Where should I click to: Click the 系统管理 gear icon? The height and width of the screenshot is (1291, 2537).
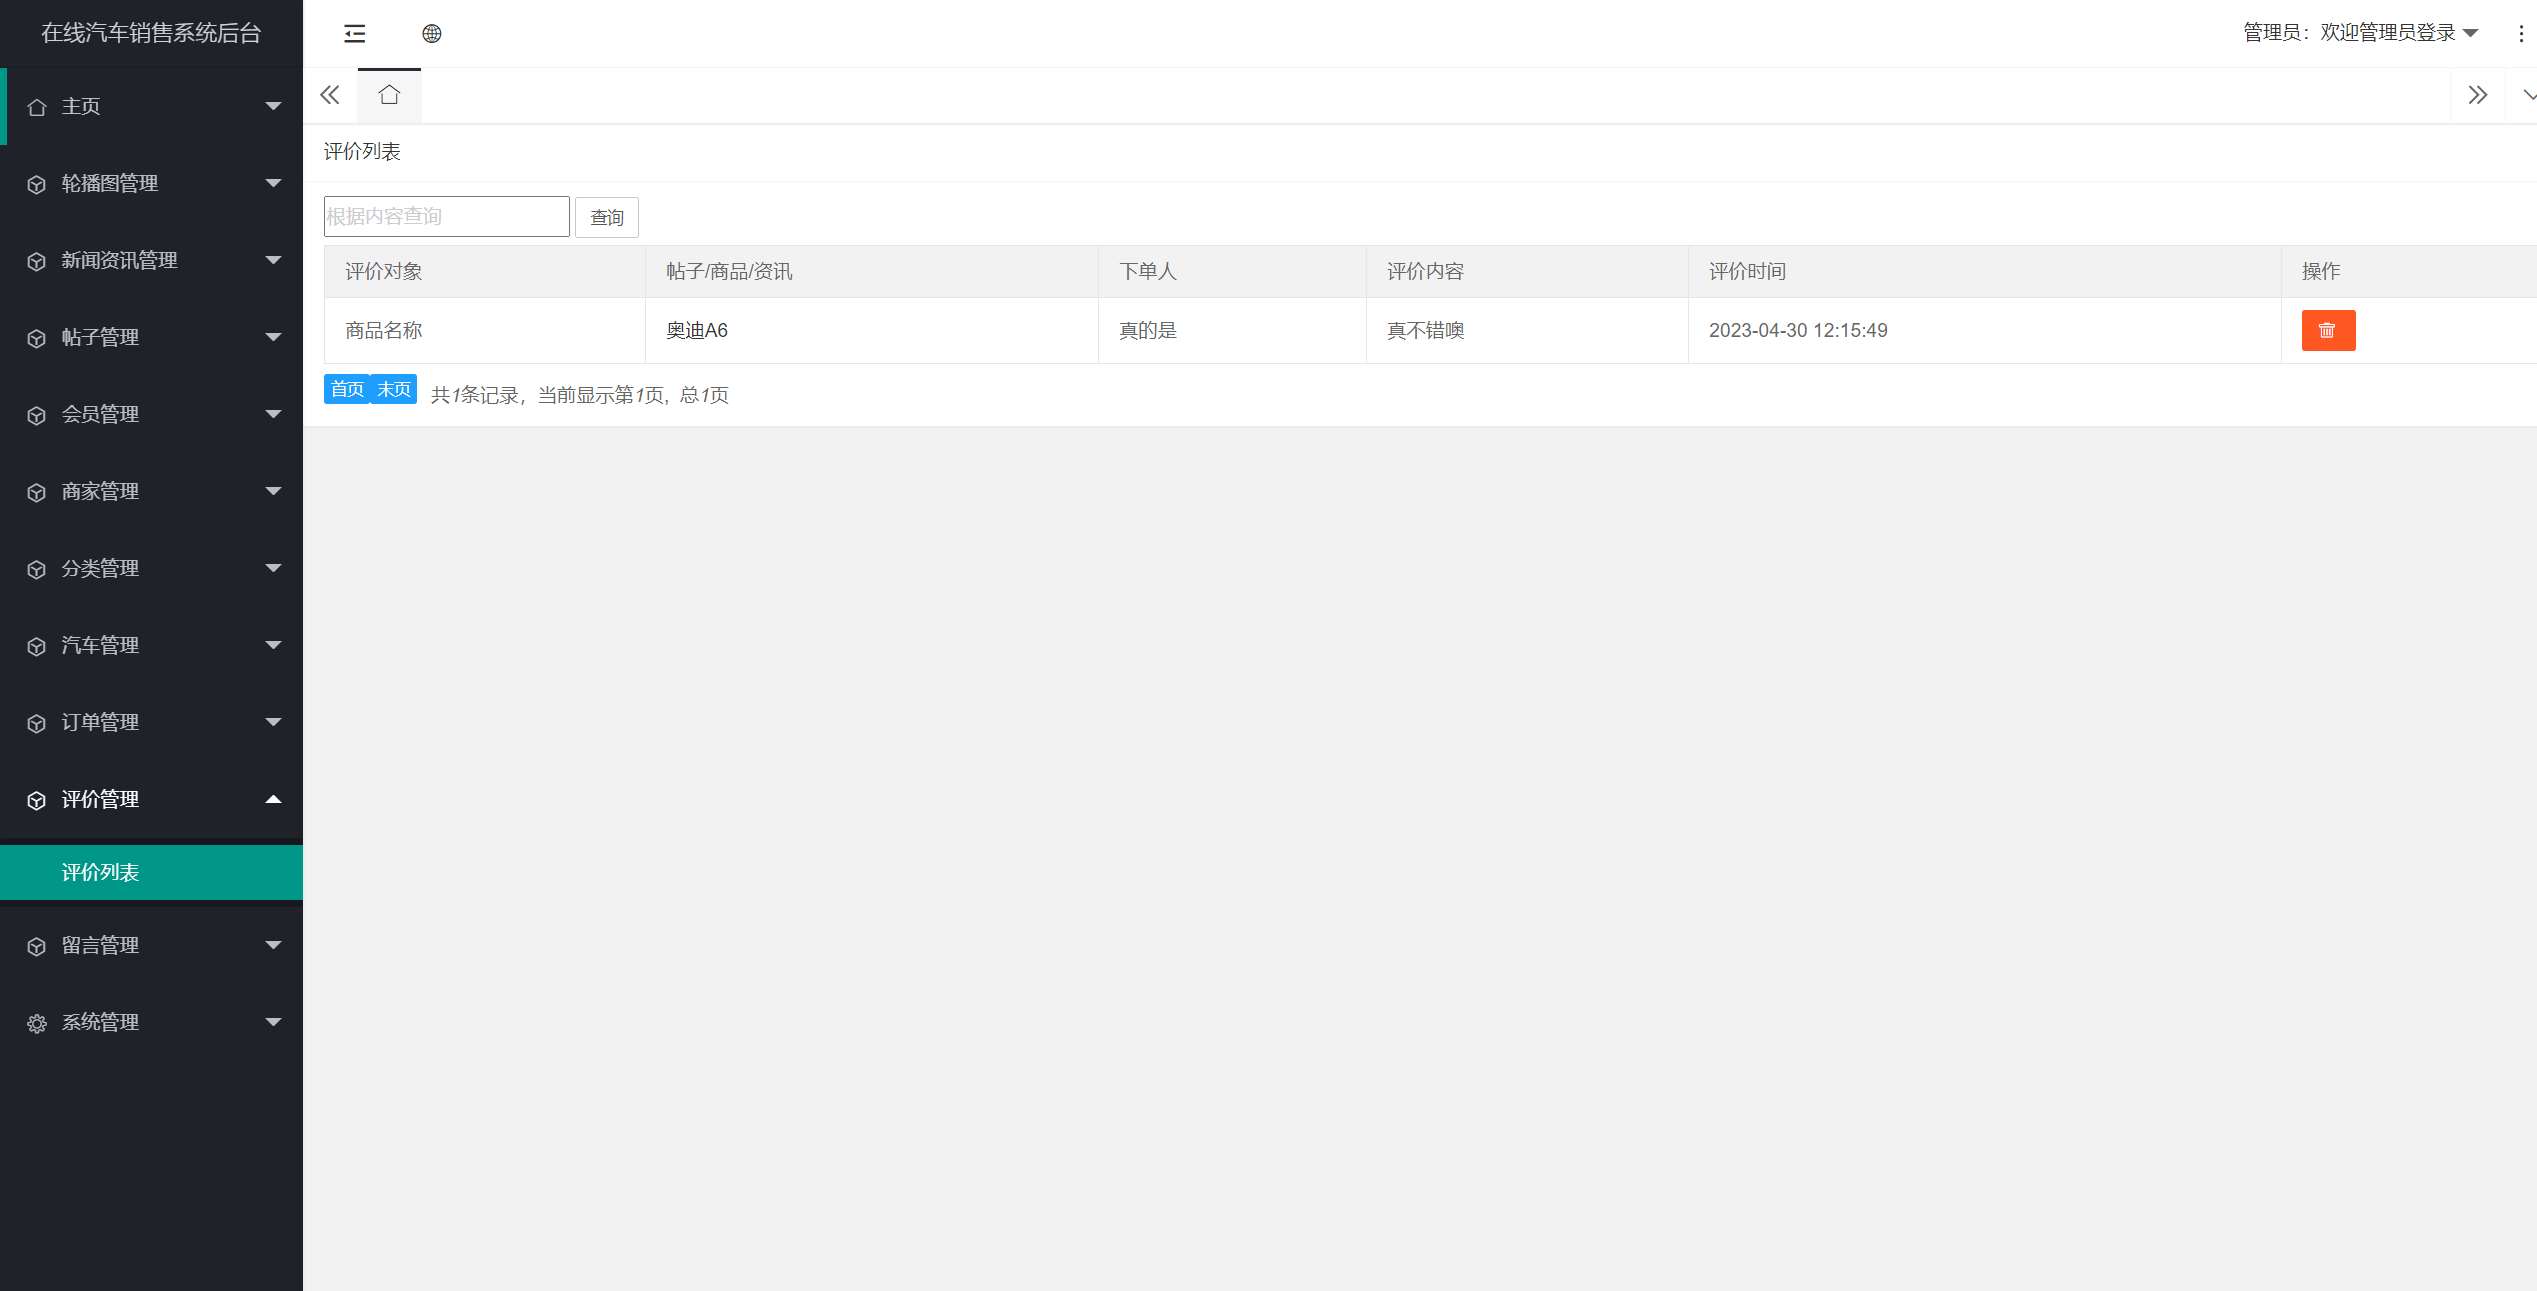37,1023
